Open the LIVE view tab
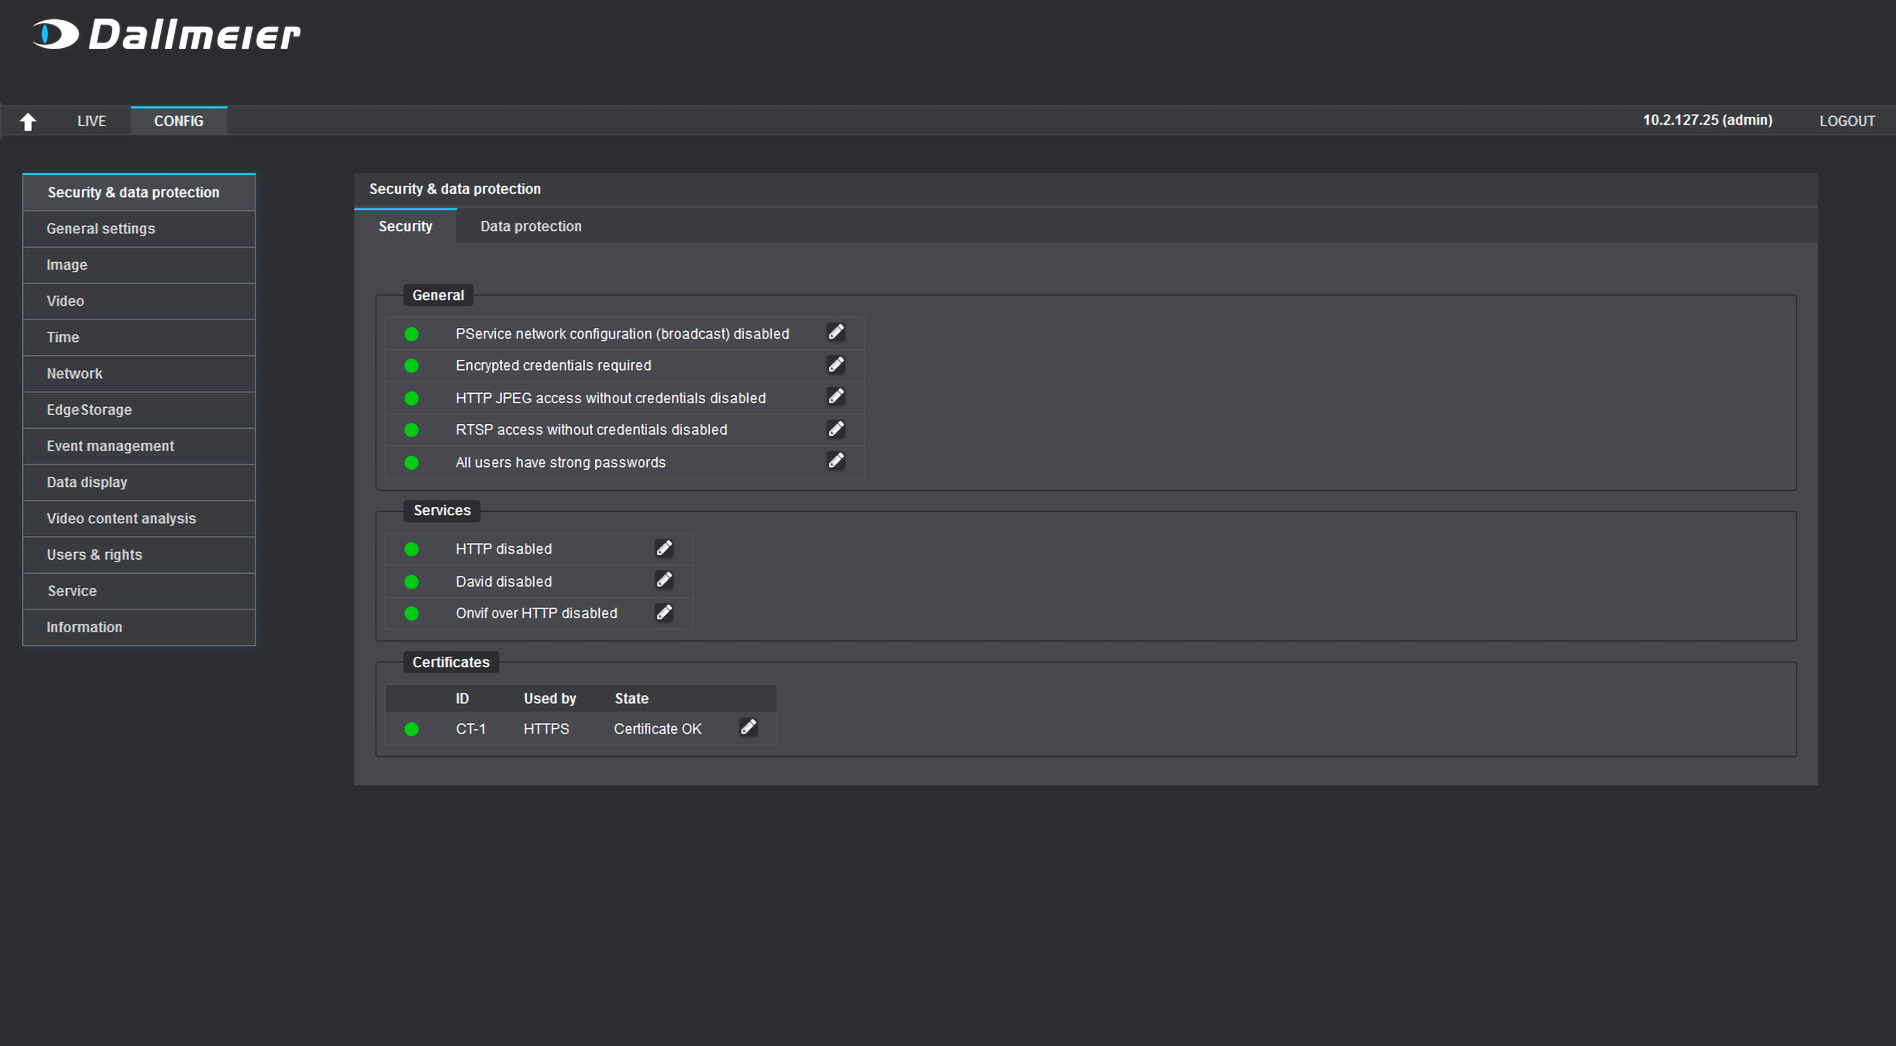 click(91, 121)
